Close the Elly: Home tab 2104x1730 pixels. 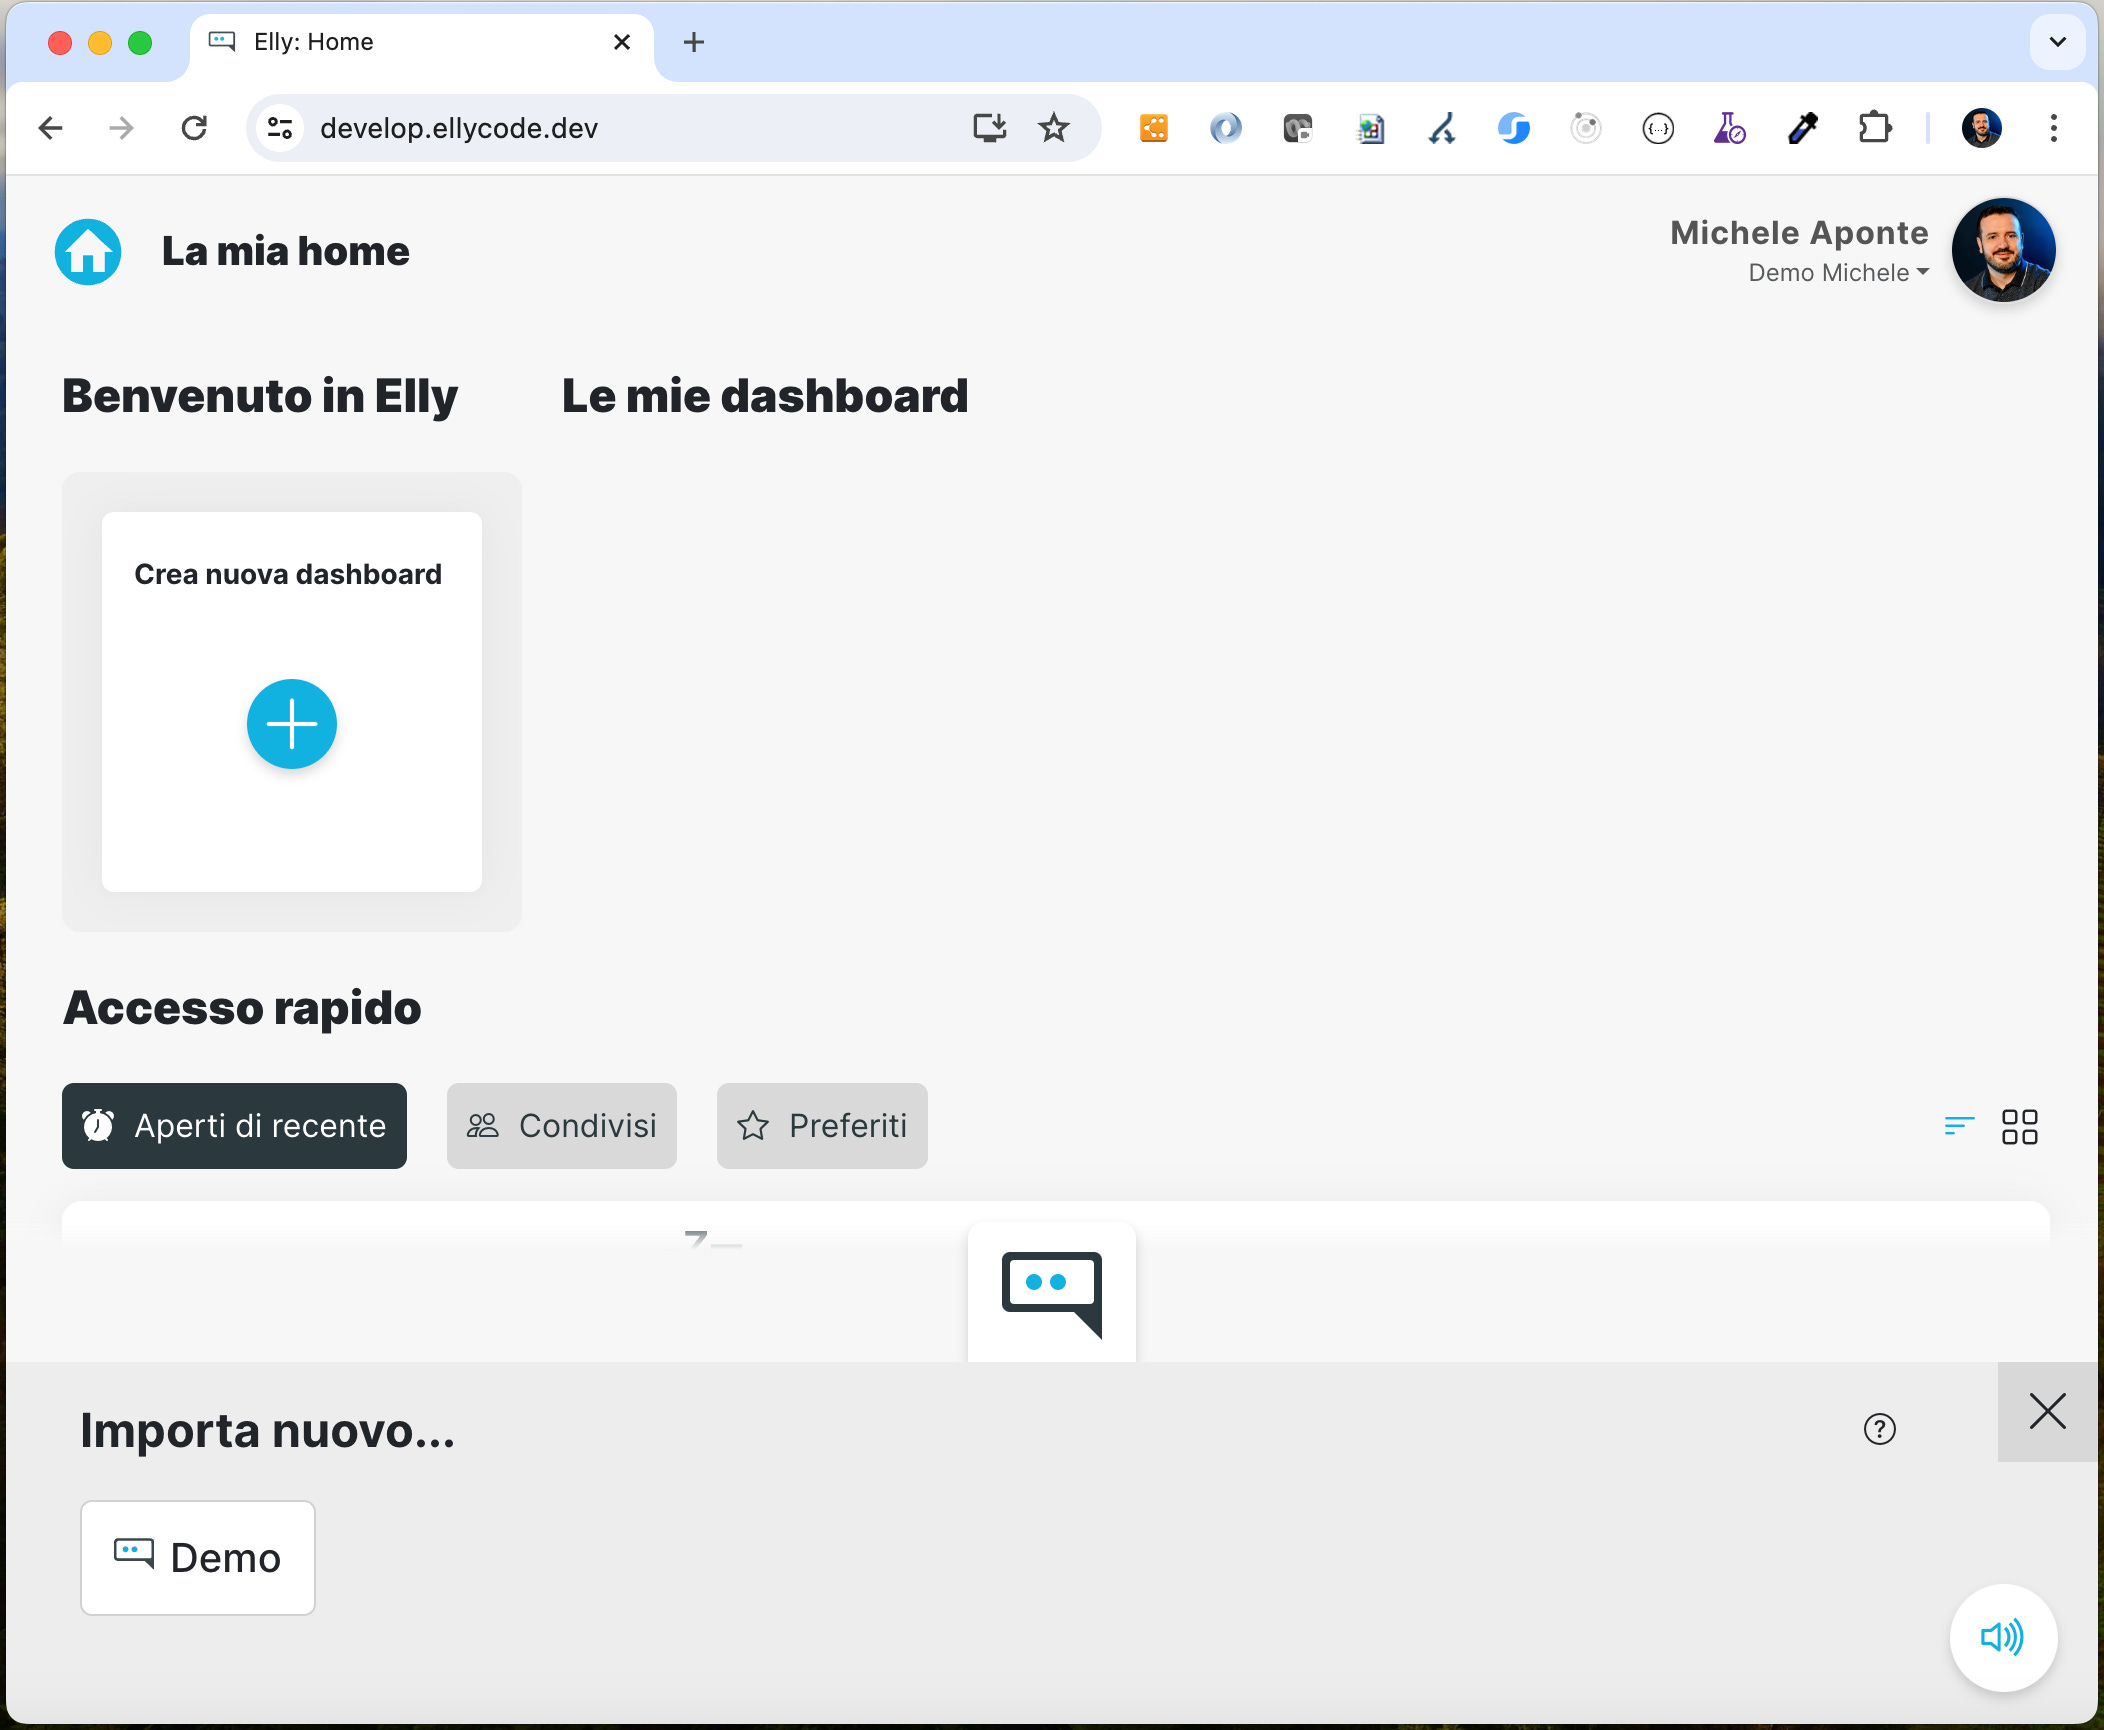pos(622,42)
